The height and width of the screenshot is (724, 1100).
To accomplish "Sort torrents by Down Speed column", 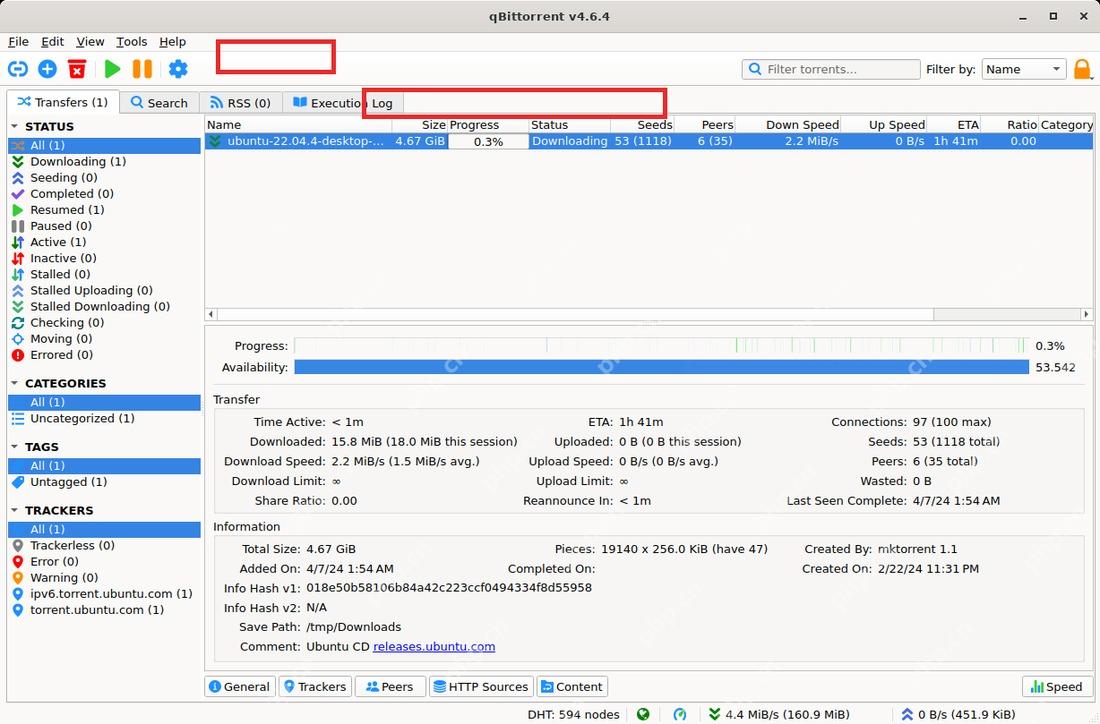I will click(x=789, y=124).
